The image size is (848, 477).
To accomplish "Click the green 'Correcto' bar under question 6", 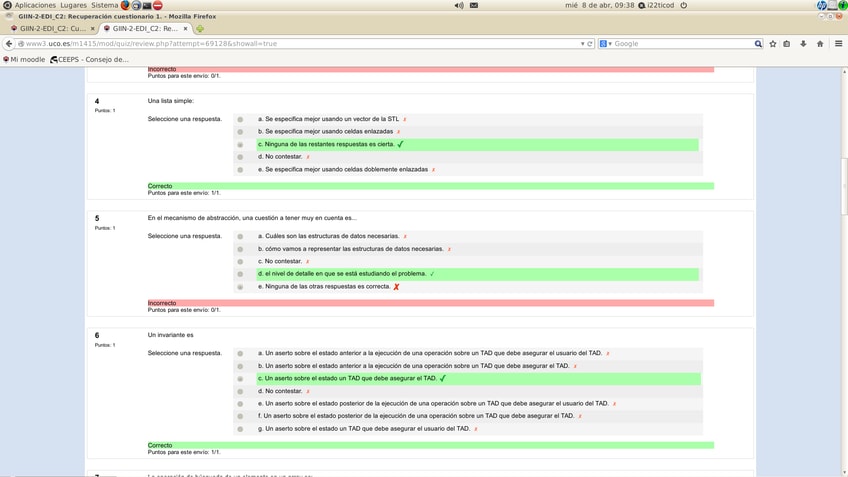I will point(430,446).
